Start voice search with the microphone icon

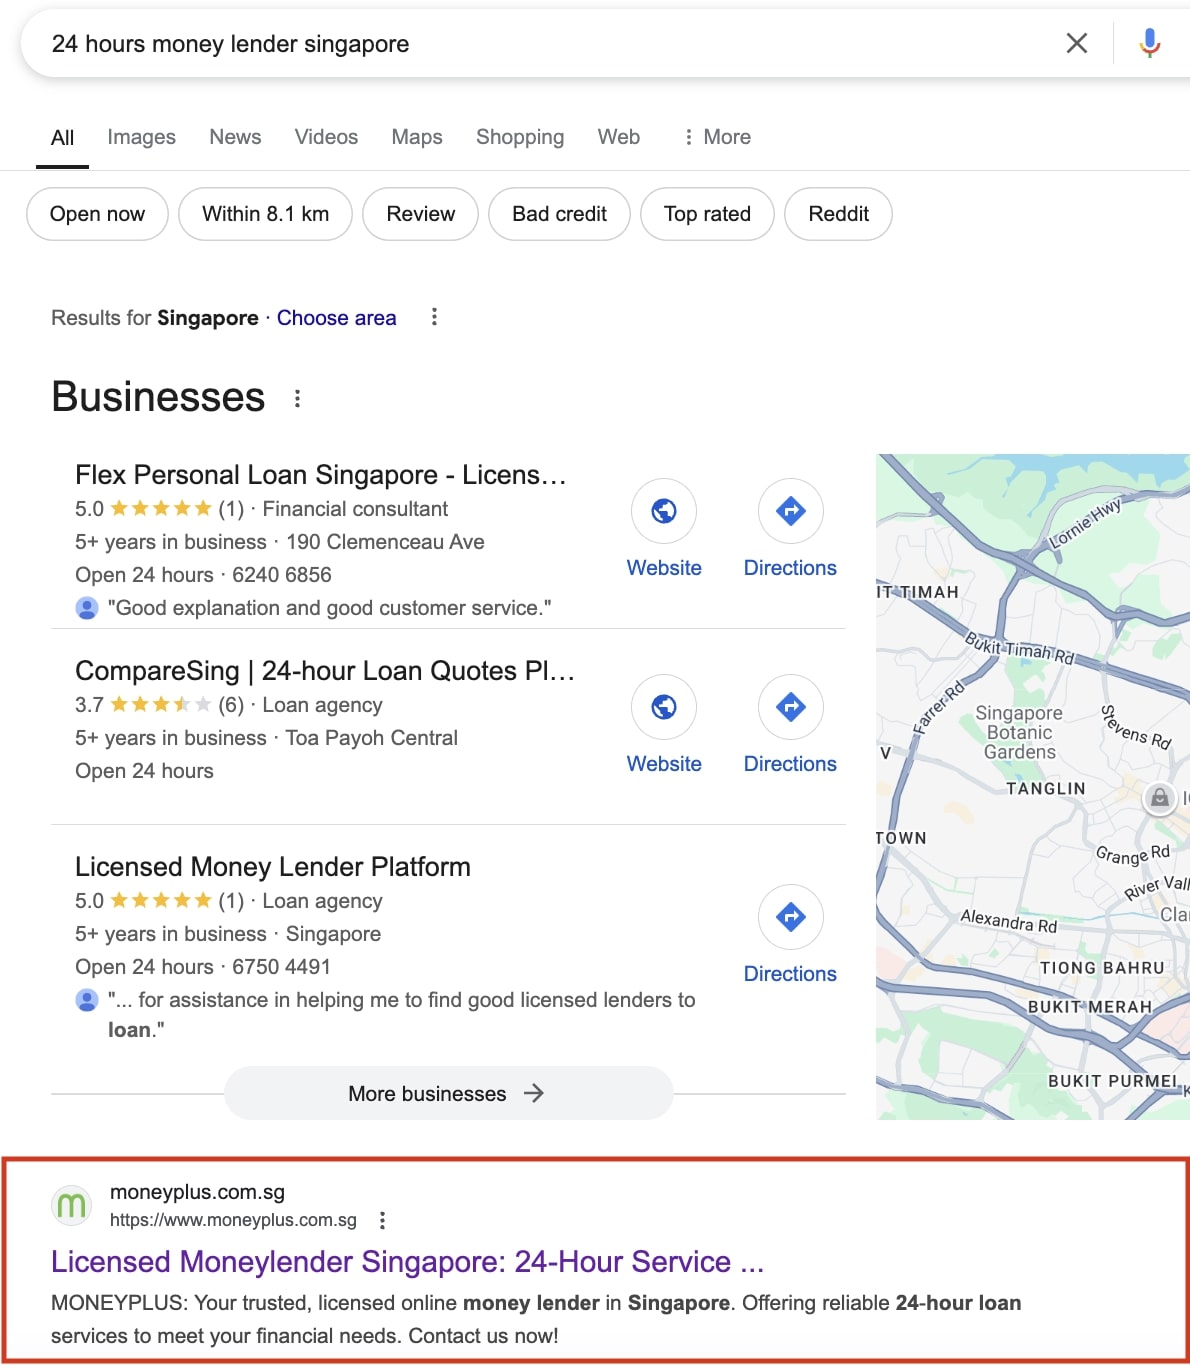1150,43
